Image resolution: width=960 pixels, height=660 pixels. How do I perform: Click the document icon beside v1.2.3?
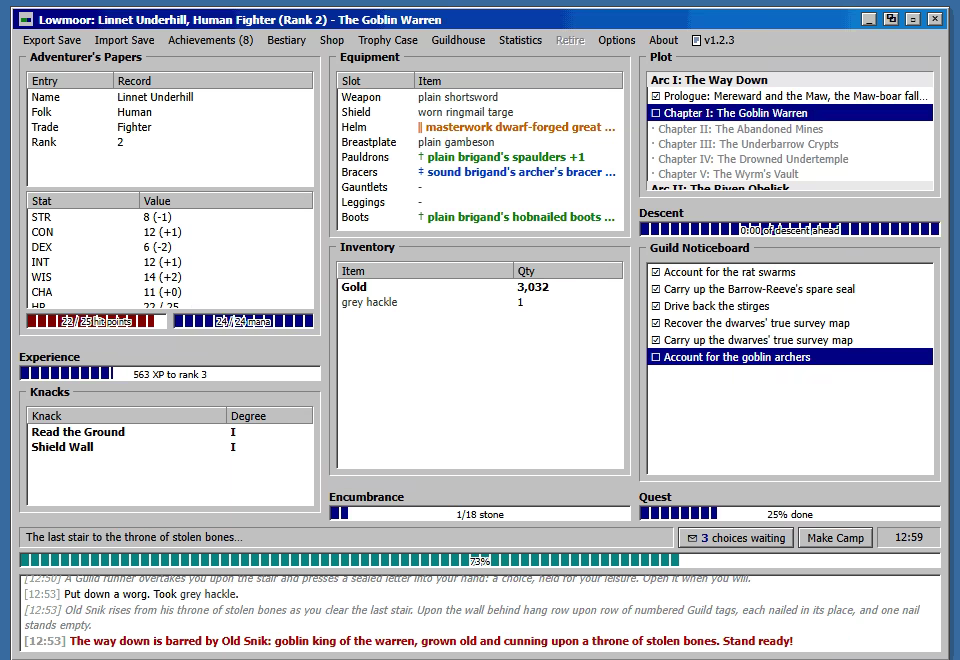[x=696, y=40]
